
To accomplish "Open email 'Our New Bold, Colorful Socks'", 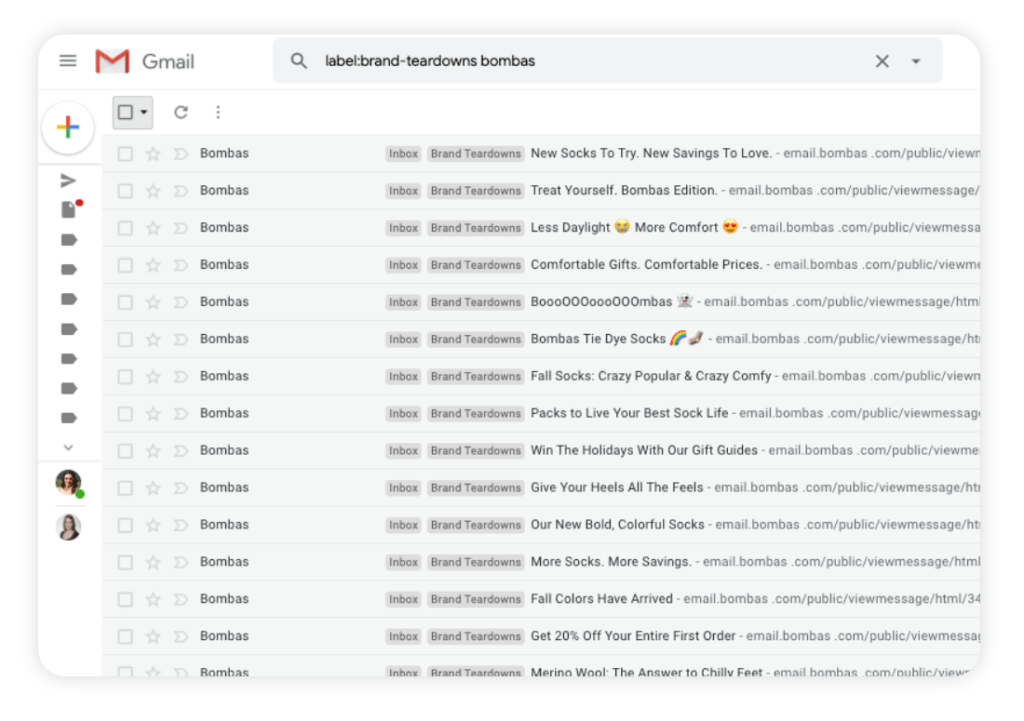I will 541,525.
